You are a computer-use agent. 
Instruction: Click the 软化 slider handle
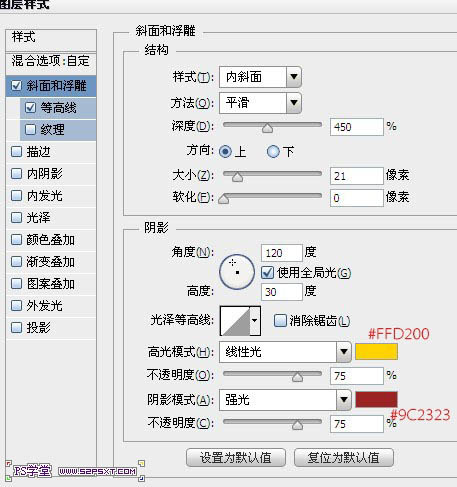tap(223, 199)
